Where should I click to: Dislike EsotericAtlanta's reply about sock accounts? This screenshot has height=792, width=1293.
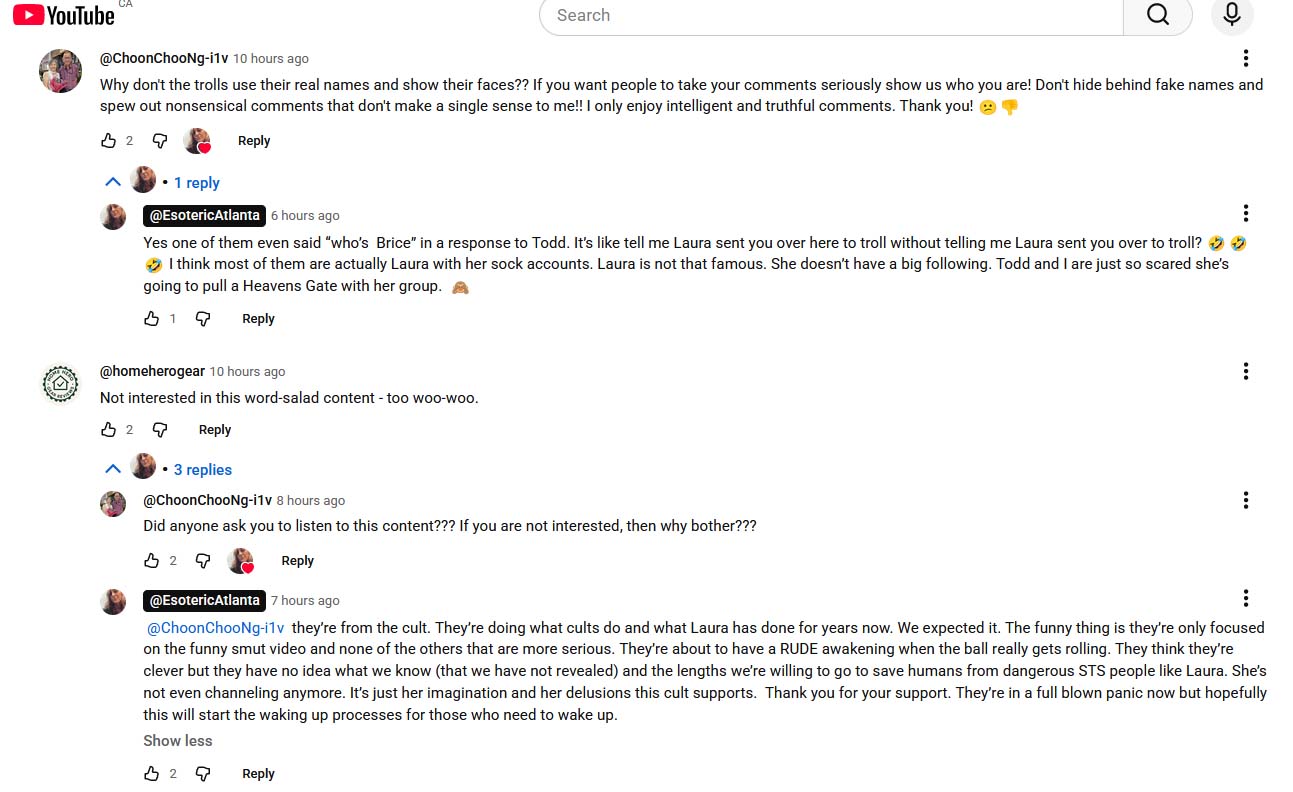(203, 319)
